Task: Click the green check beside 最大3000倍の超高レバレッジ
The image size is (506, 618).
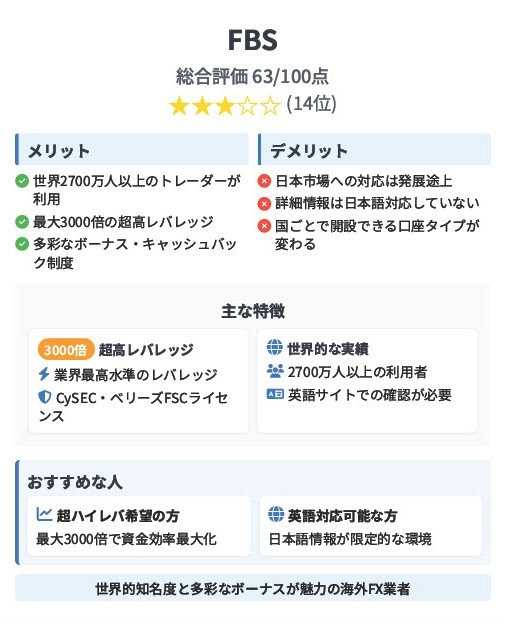Action: pos(22,222)
